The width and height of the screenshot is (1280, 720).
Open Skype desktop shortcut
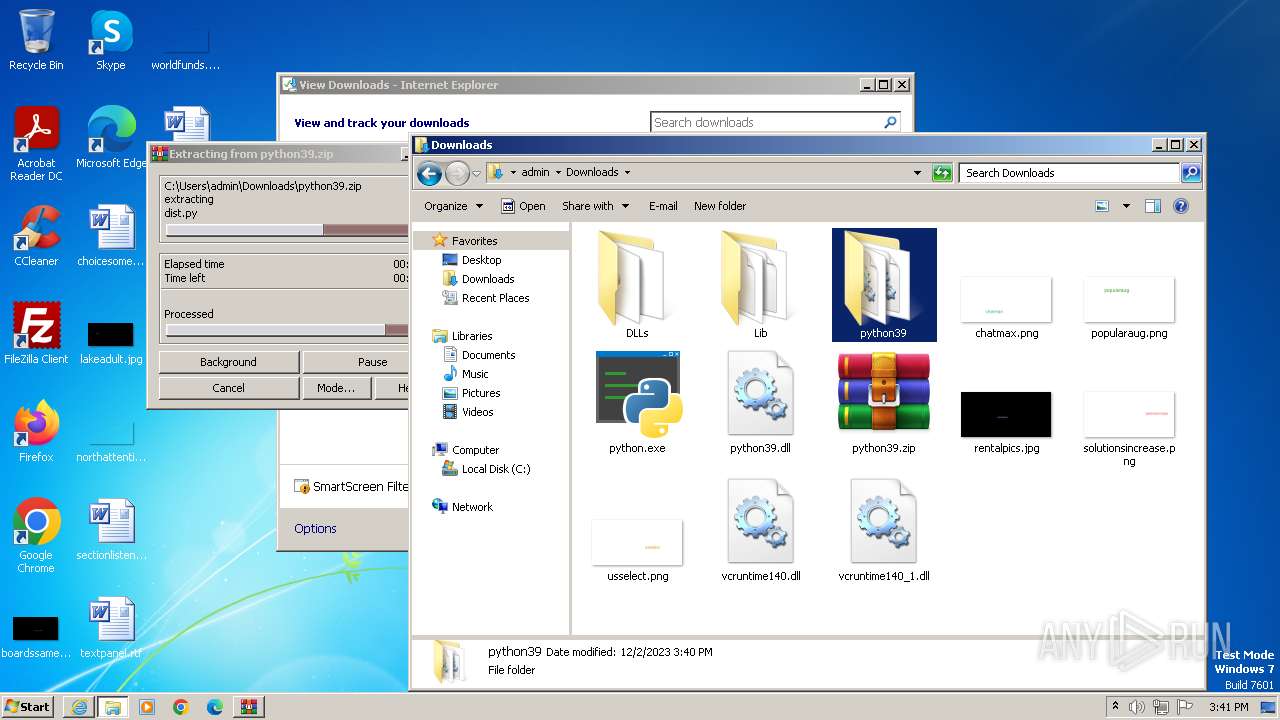pos(110,40)
